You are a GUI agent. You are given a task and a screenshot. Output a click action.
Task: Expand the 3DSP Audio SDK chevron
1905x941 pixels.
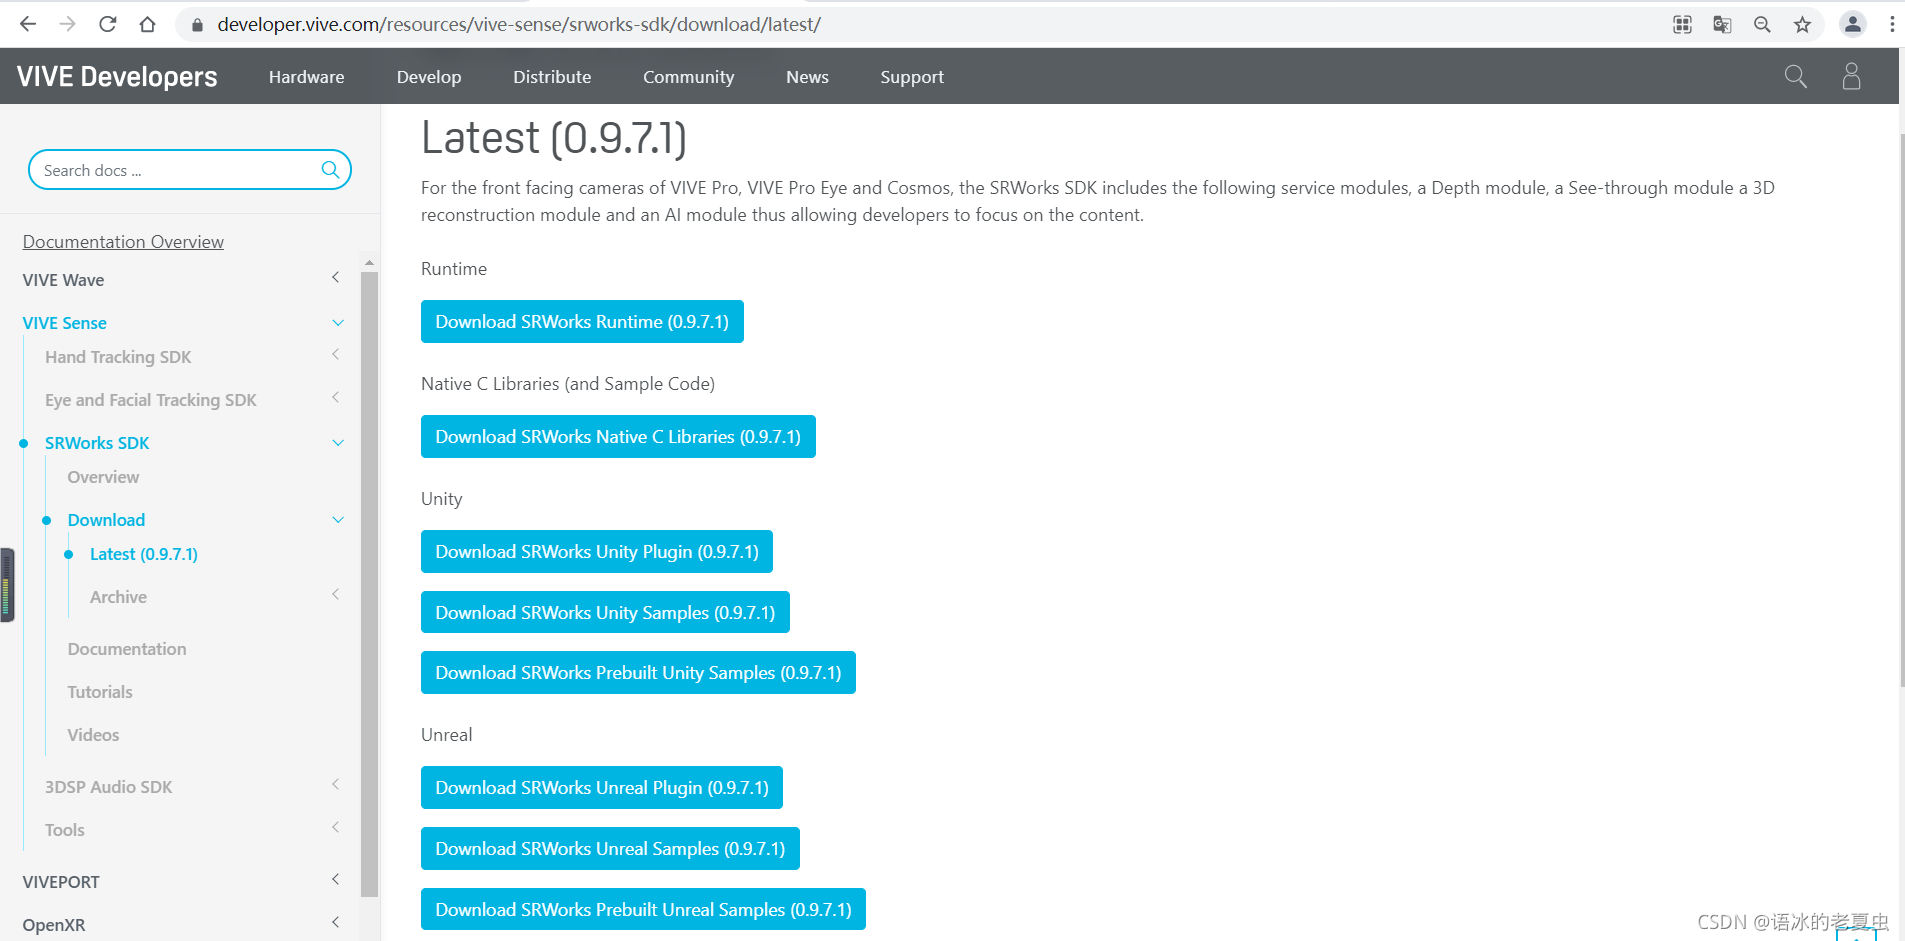(336, 785)
